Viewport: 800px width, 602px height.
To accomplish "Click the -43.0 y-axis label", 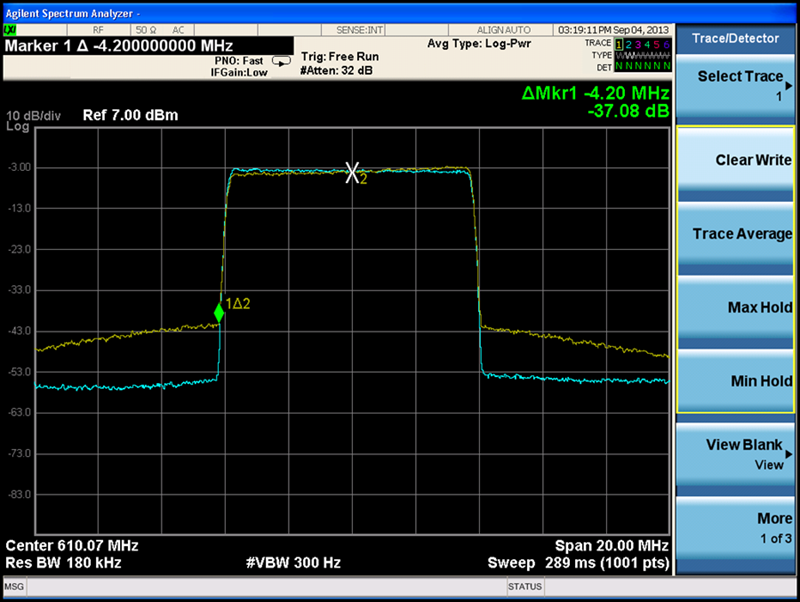I will (x=19, y=331).
